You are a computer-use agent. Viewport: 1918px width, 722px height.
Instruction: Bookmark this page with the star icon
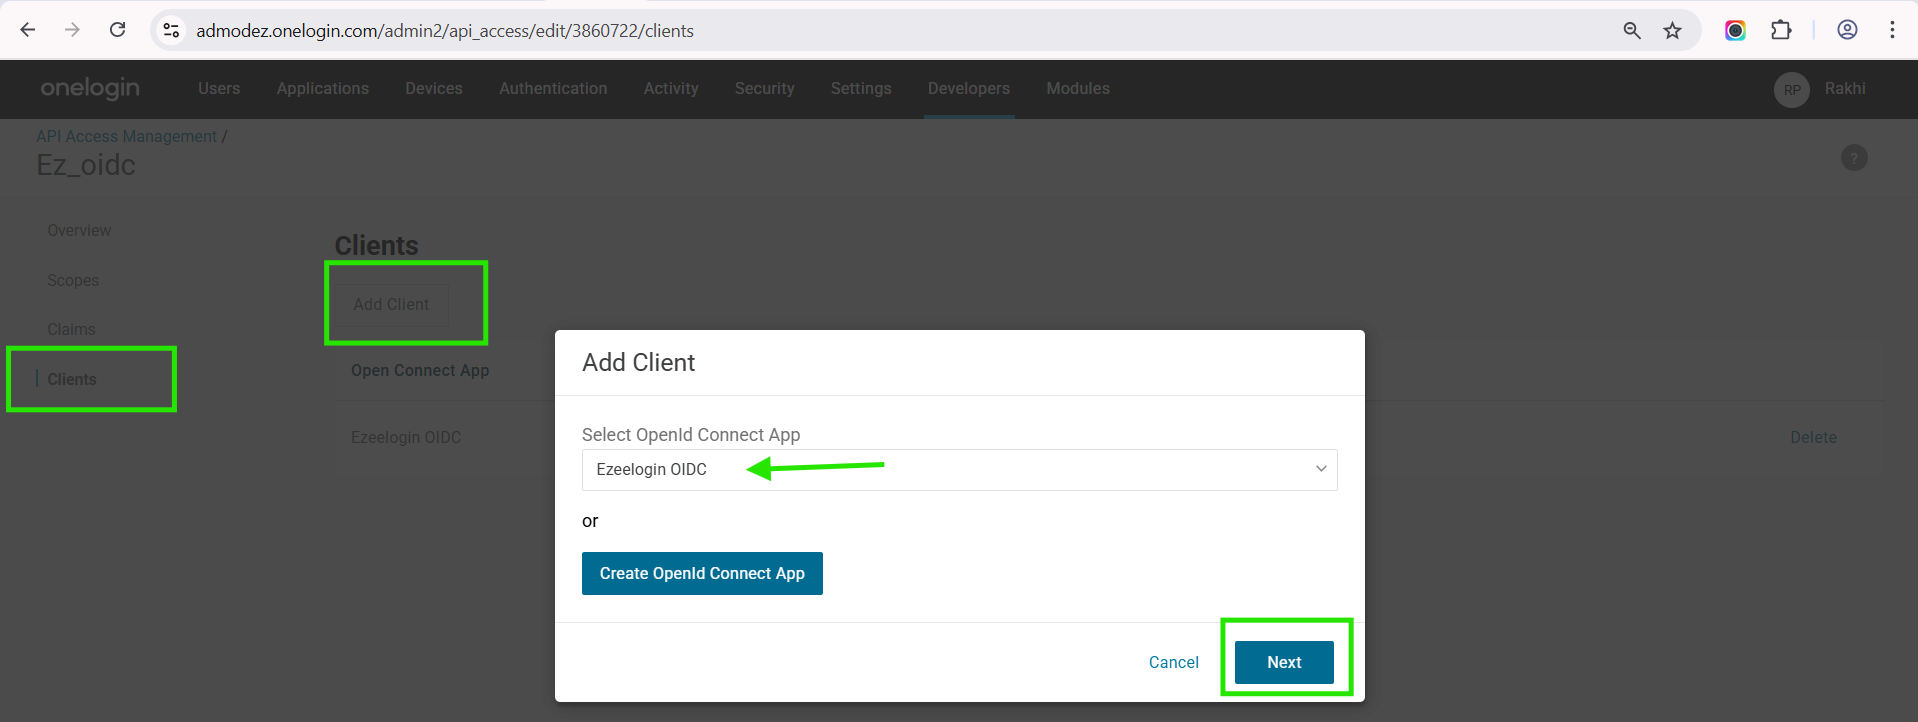(x=1673, y=30)
